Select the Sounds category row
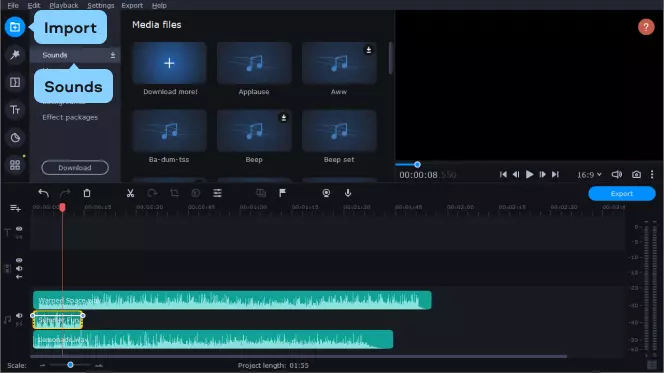This screenshot has width=664, height=373. [75, 55]
